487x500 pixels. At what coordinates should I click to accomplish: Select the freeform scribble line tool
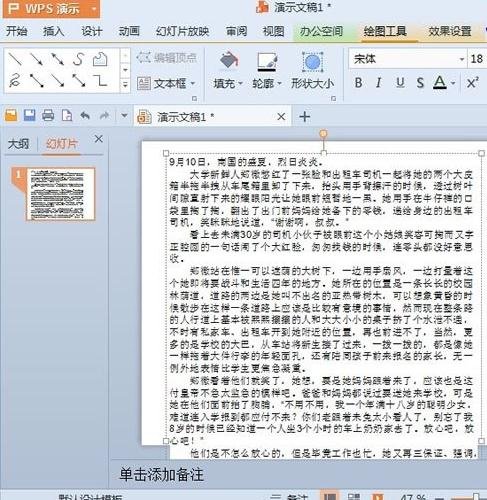coord(15,81)
